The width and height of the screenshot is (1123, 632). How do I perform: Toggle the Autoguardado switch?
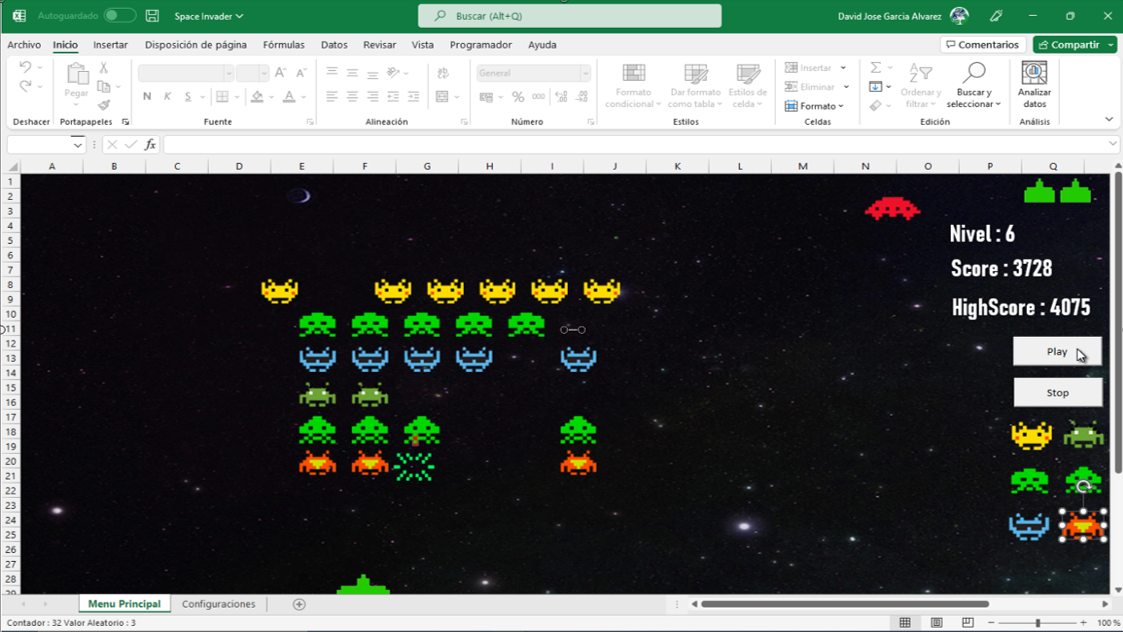point(119,16)
